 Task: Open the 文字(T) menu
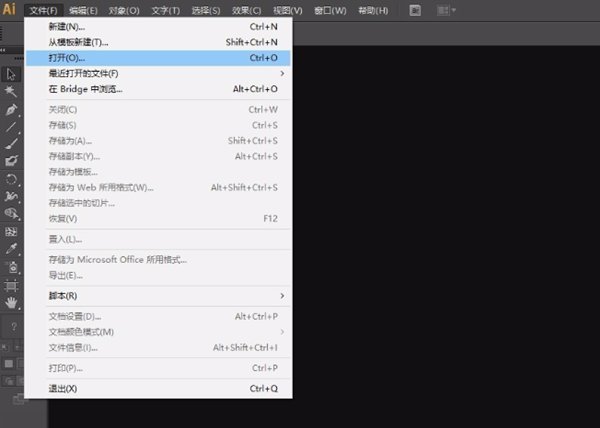[x=165, y=10]
